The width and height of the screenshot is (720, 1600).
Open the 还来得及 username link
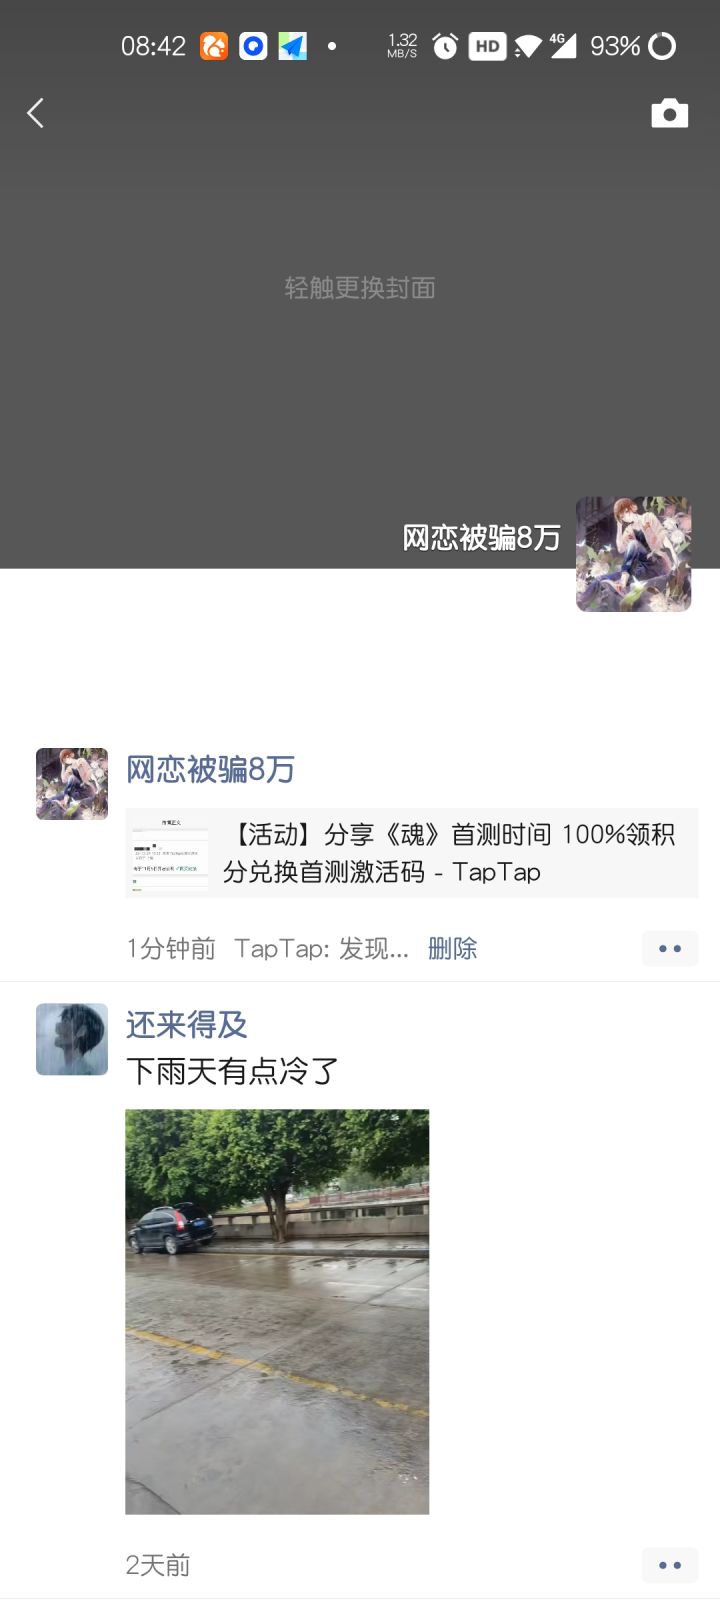pyautogui.click(x=187, y=1025)
